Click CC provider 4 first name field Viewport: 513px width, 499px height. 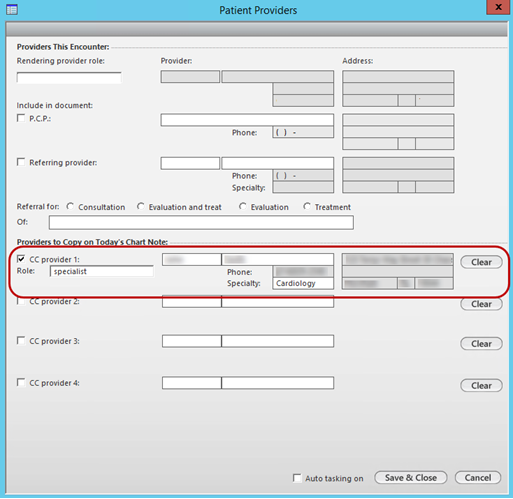[x=192, y=383]
